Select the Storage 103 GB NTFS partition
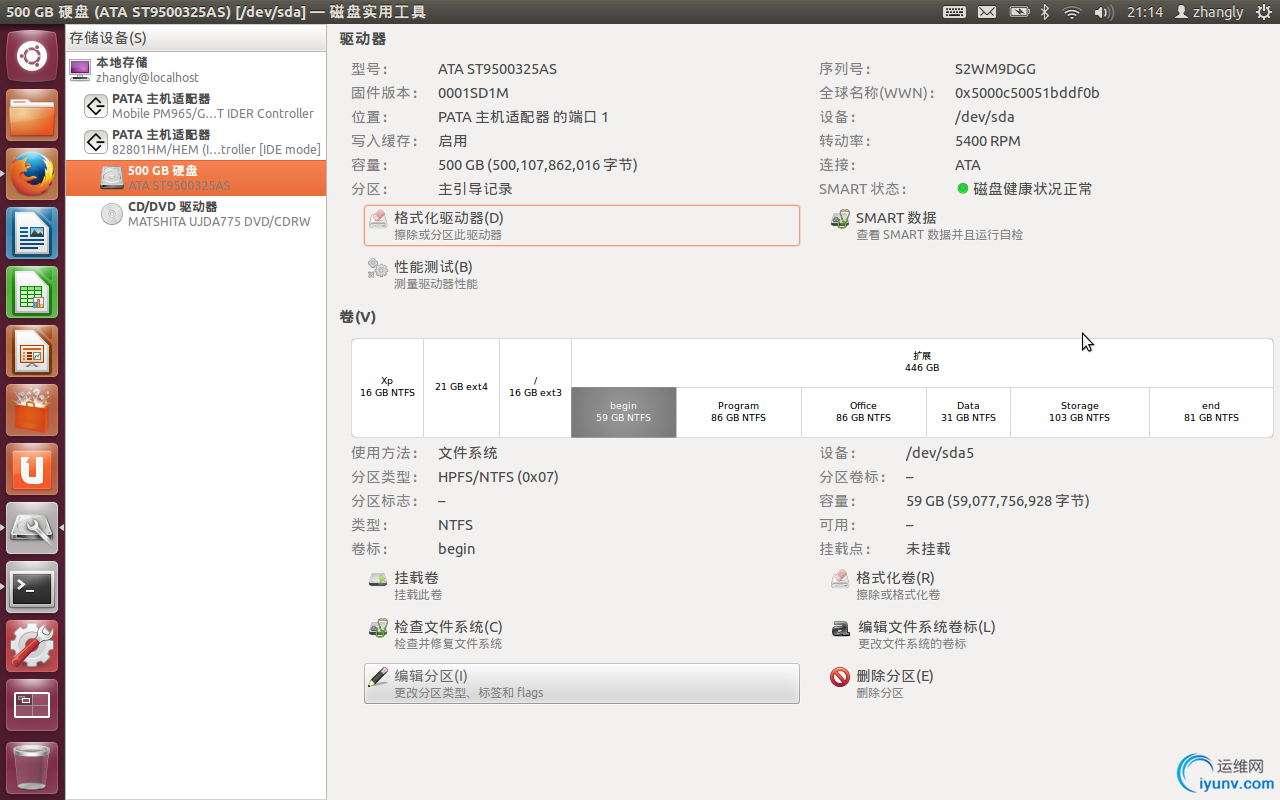 click(1080, 412)
